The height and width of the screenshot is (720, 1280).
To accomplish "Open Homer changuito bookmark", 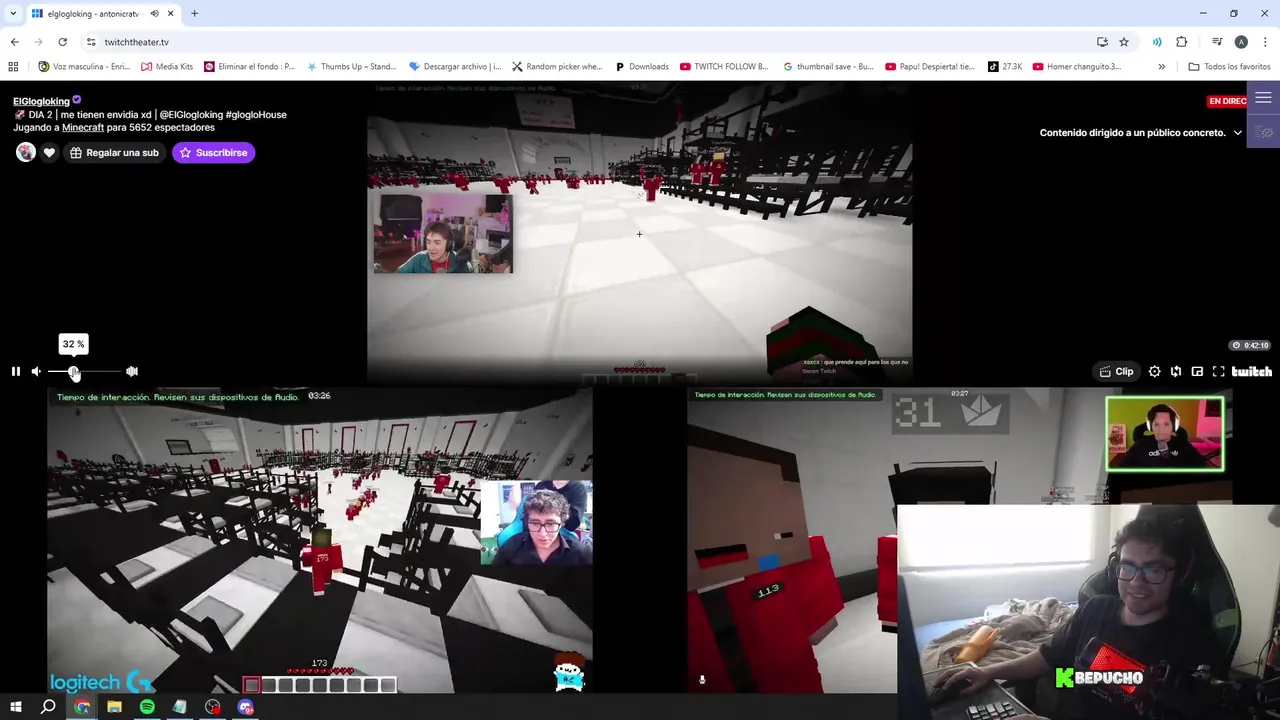I will (1077, 67).
